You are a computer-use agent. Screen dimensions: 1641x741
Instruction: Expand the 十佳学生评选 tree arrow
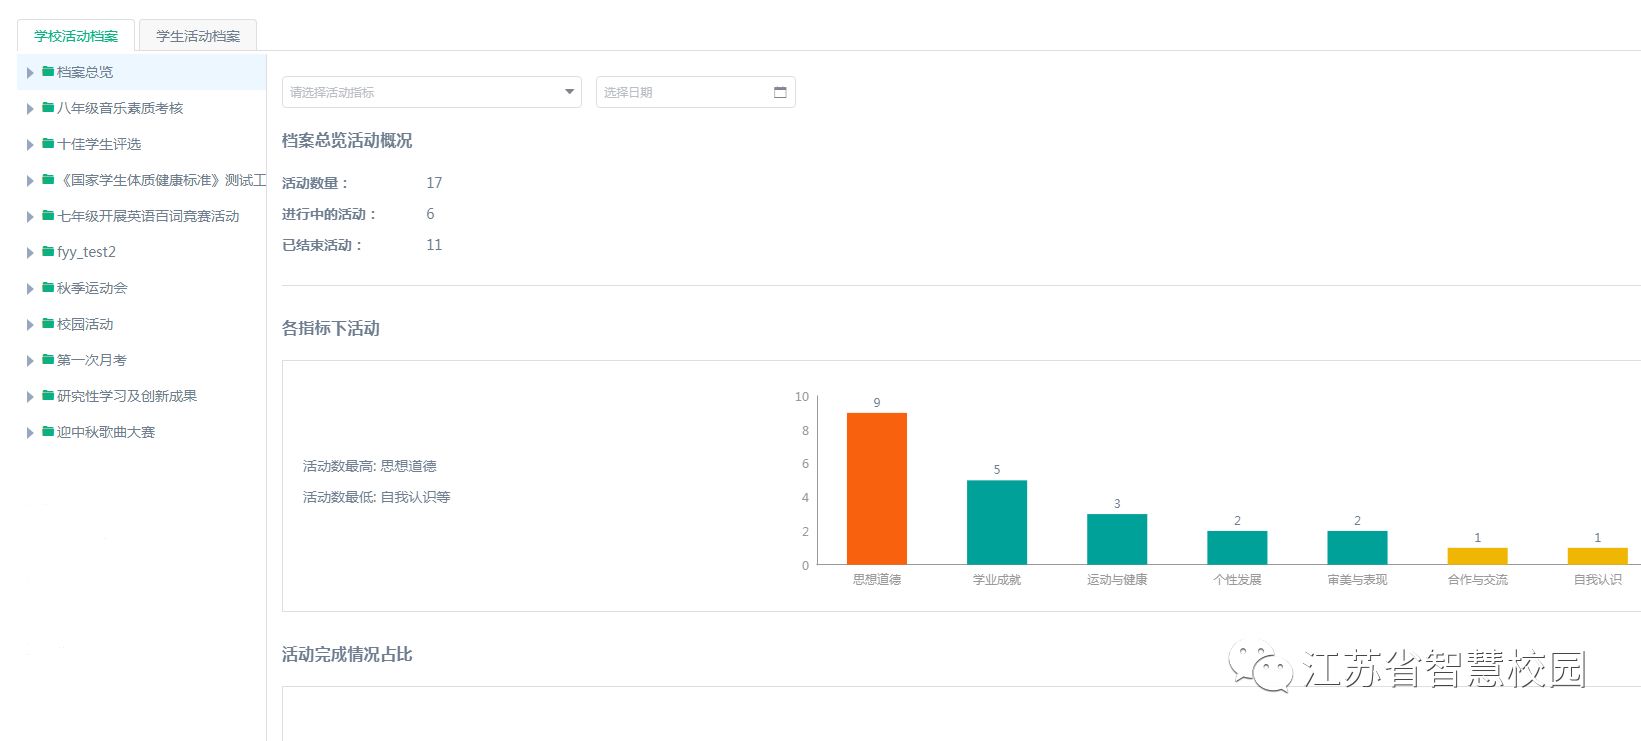coord(30,145)
